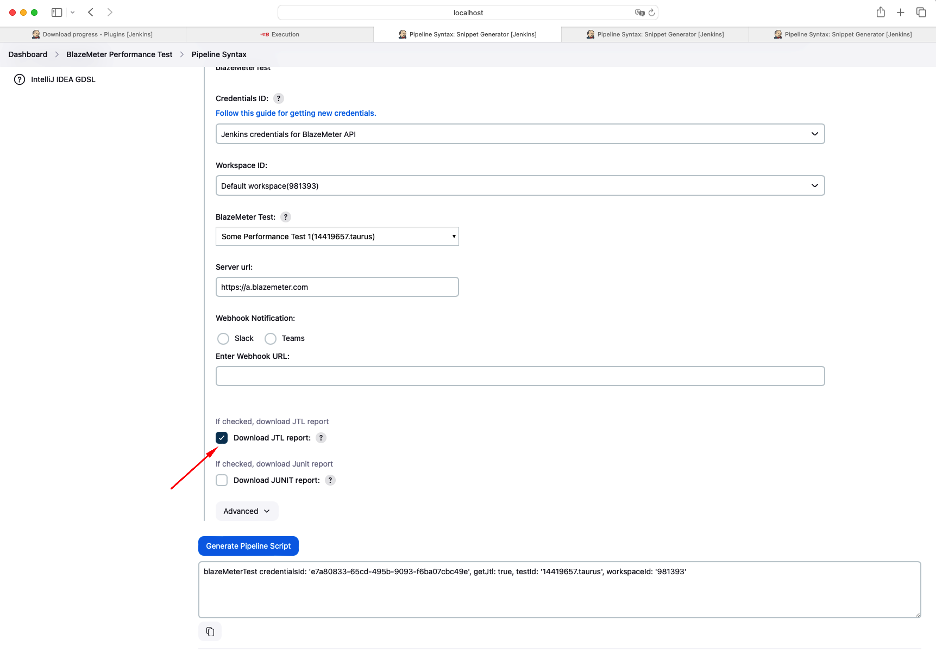Open help for Download JTL report
The height and width of the screenshot is (652, 936).
[321, 438]
